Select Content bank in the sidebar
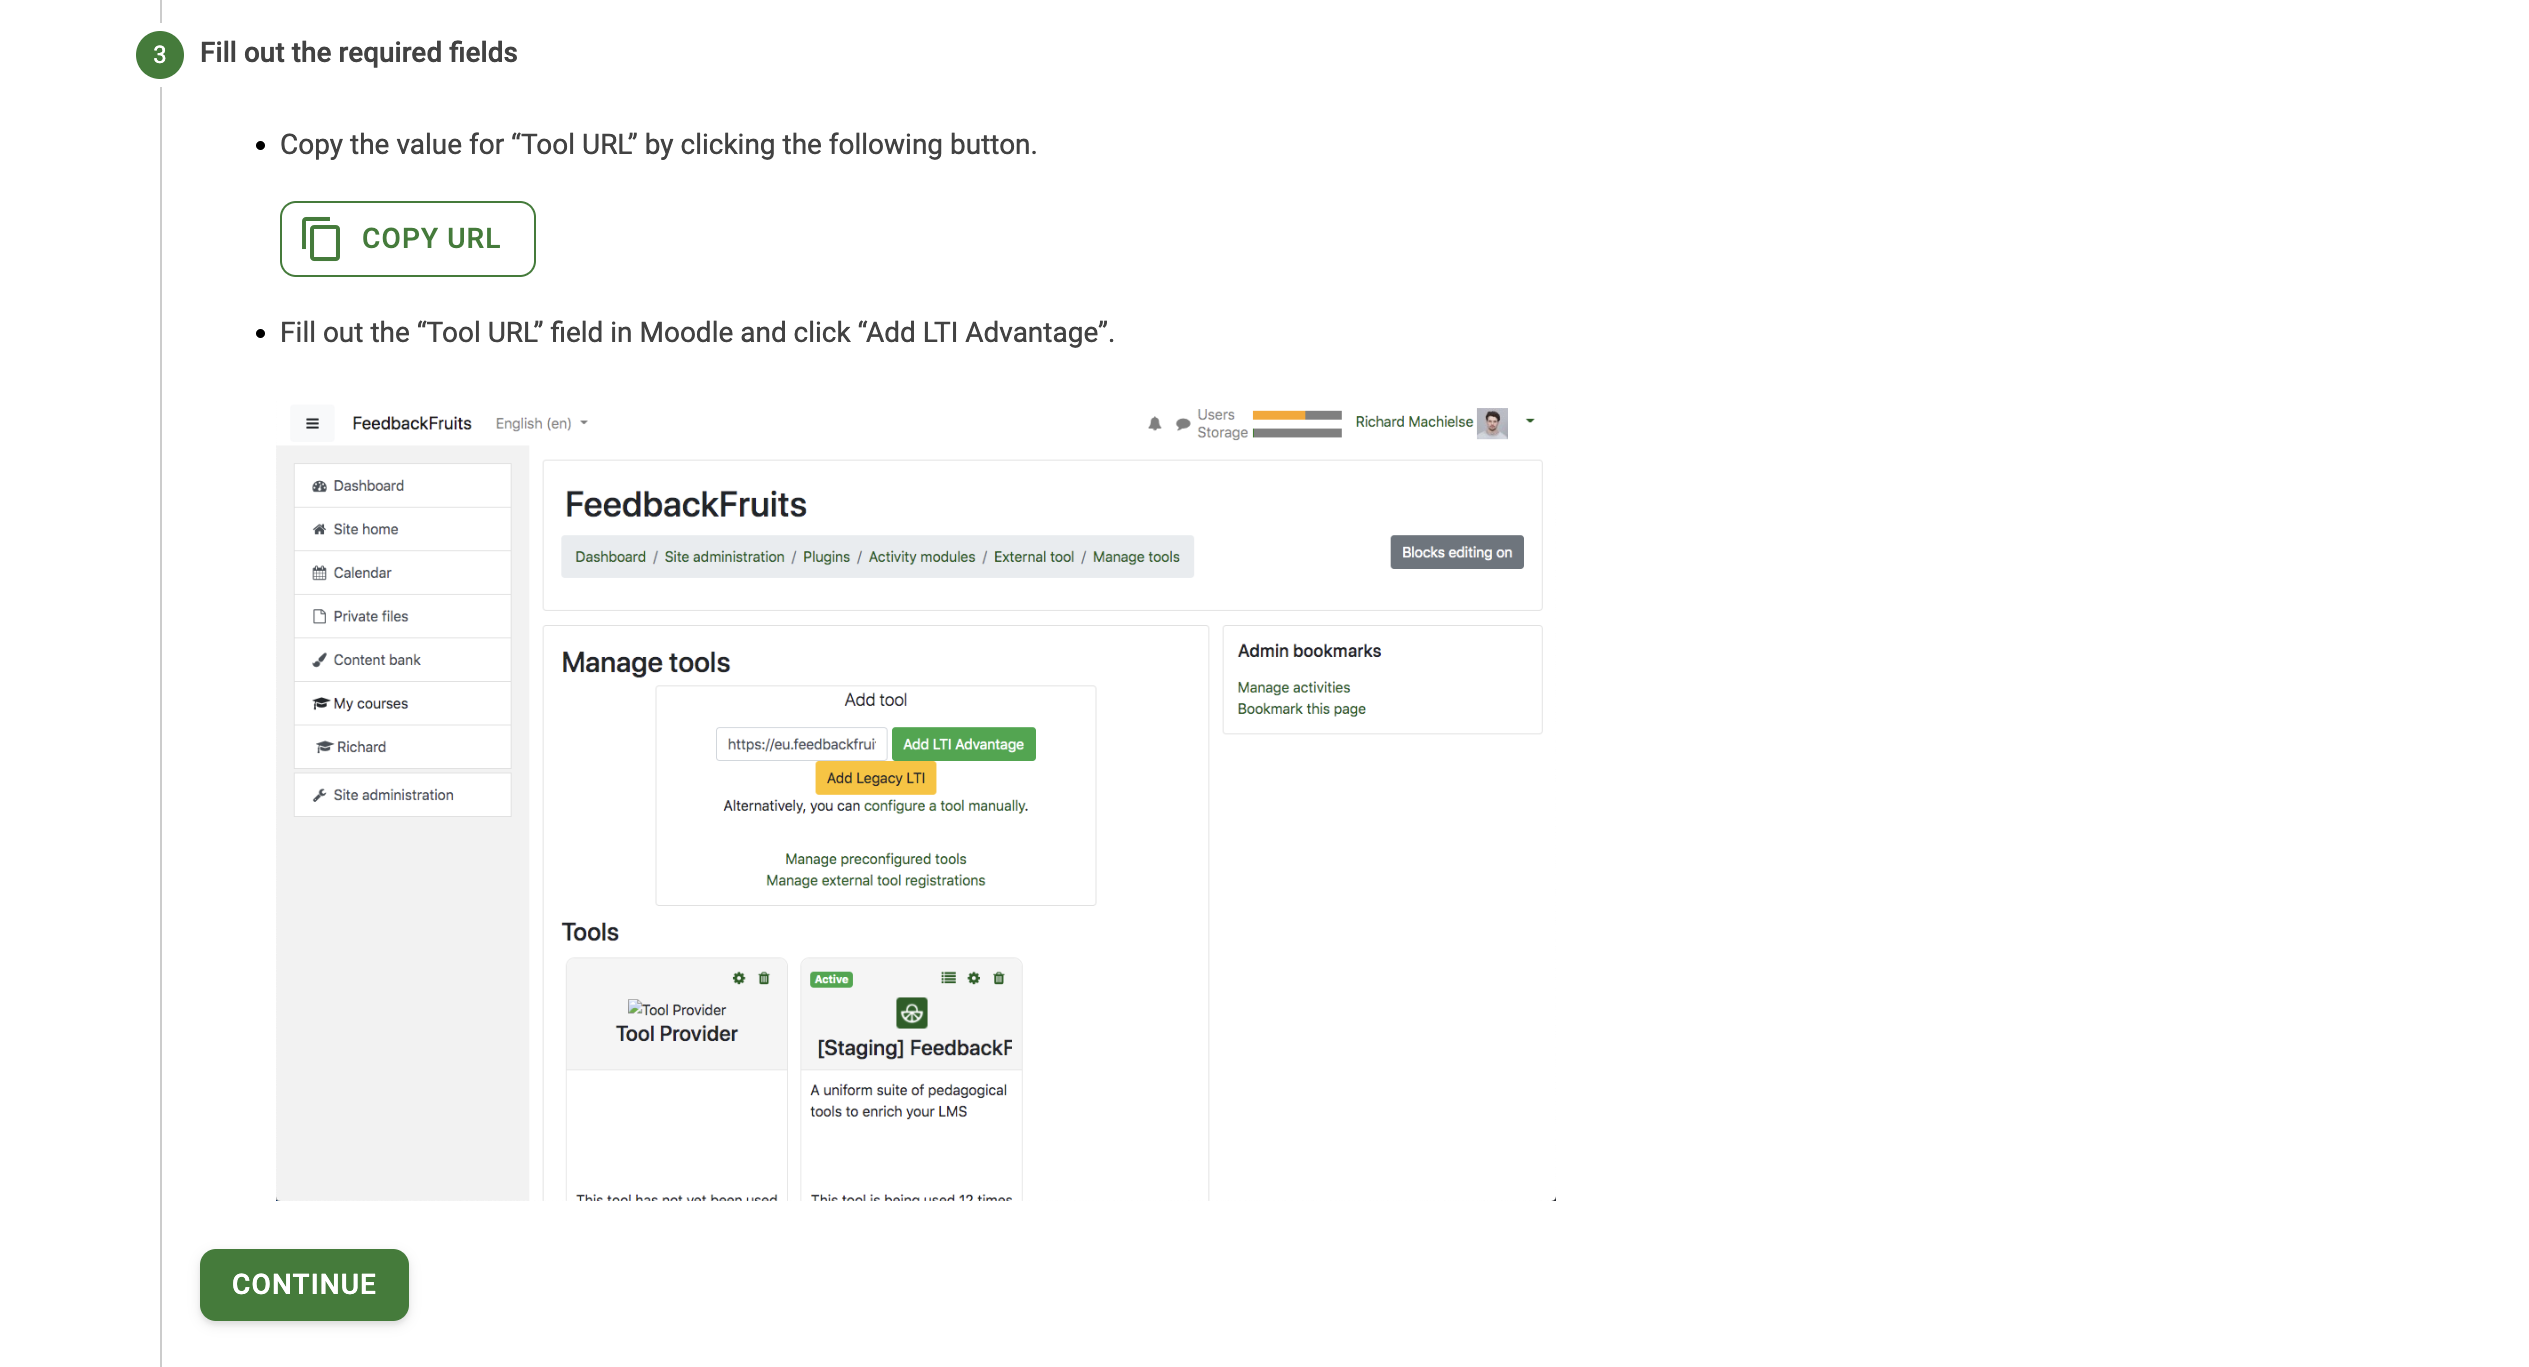The height and width of the screenshot is (1367, 2529). (x=376, y=660)
